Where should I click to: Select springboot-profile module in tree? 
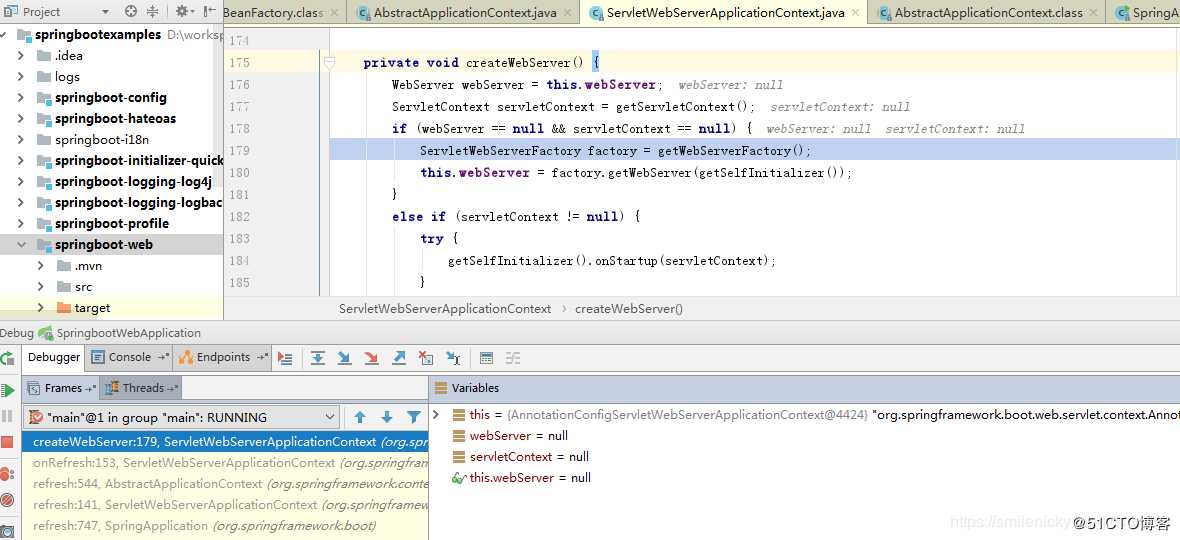(x=111, y=224)
